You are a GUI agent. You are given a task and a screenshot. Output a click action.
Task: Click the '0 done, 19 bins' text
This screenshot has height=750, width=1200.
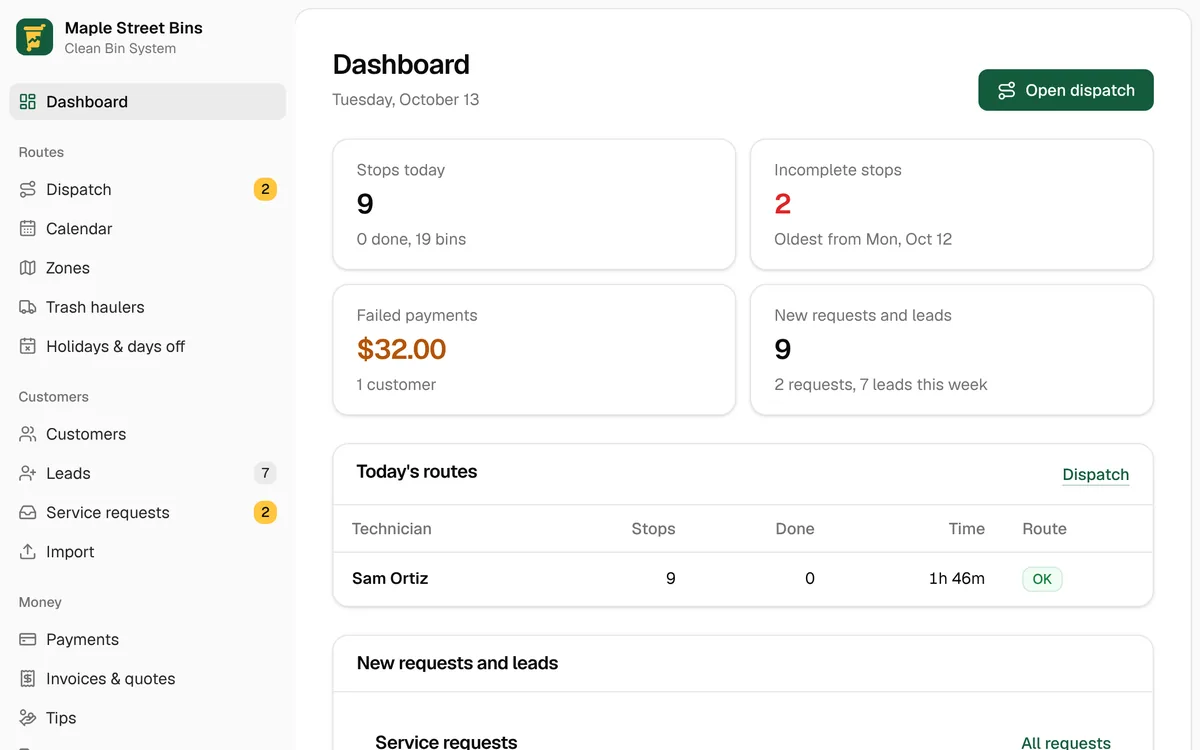411,239
